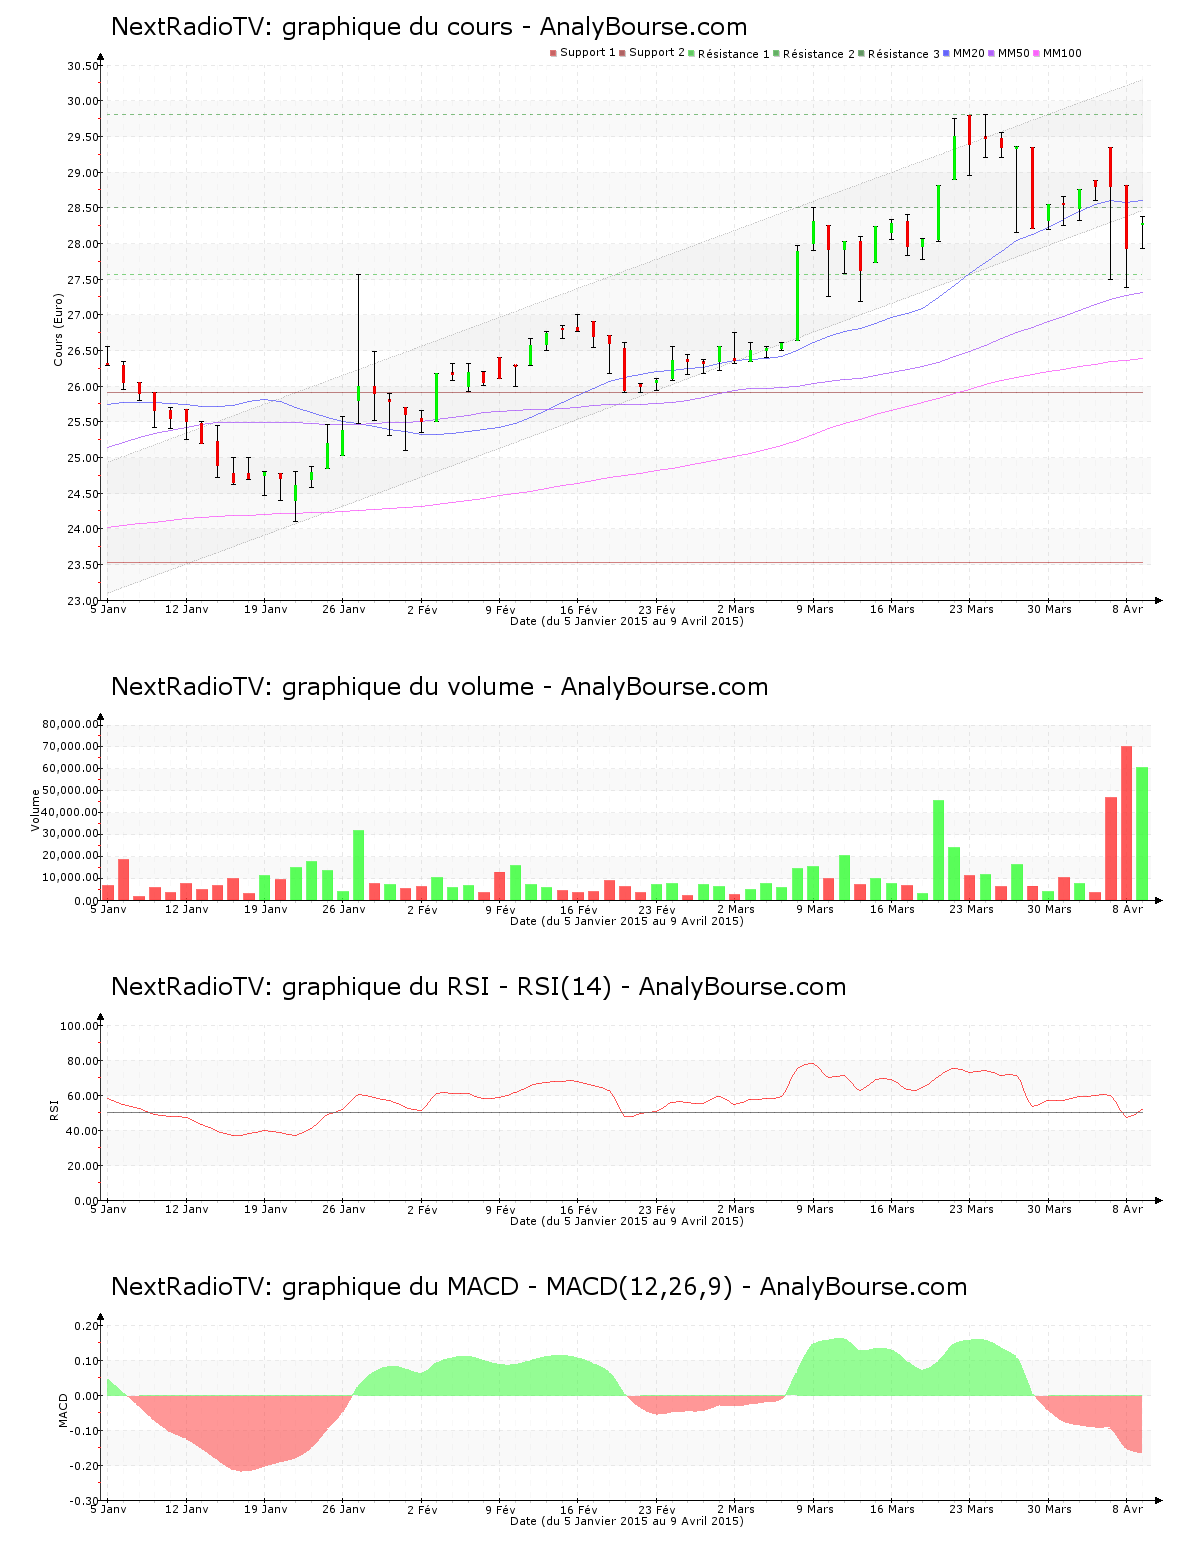Click '23 Mars' date on the volume chart
The image size is (1200, 1550).
972,909
